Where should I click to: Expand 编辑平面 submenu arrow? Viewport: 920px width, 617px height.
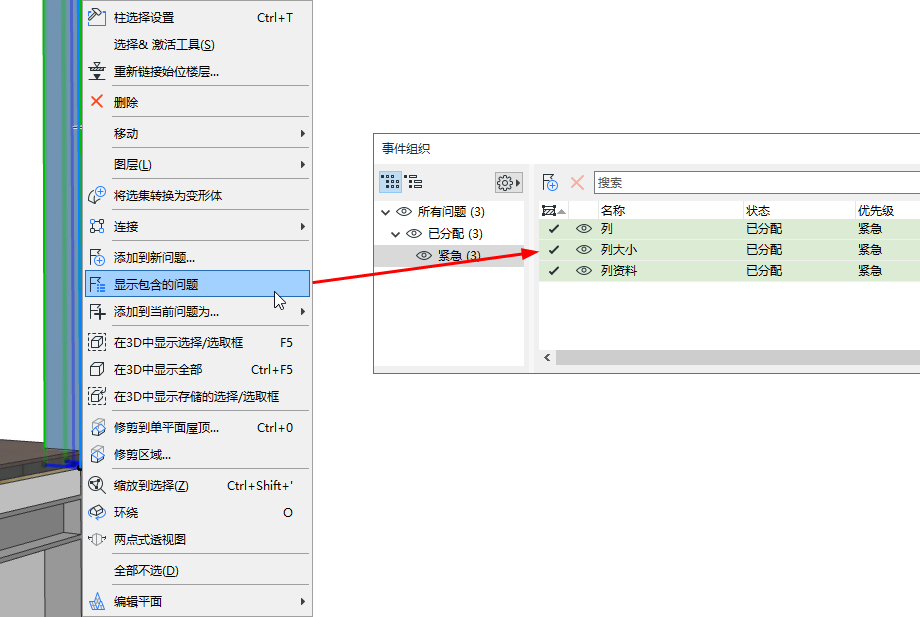(x=303, y=601)
